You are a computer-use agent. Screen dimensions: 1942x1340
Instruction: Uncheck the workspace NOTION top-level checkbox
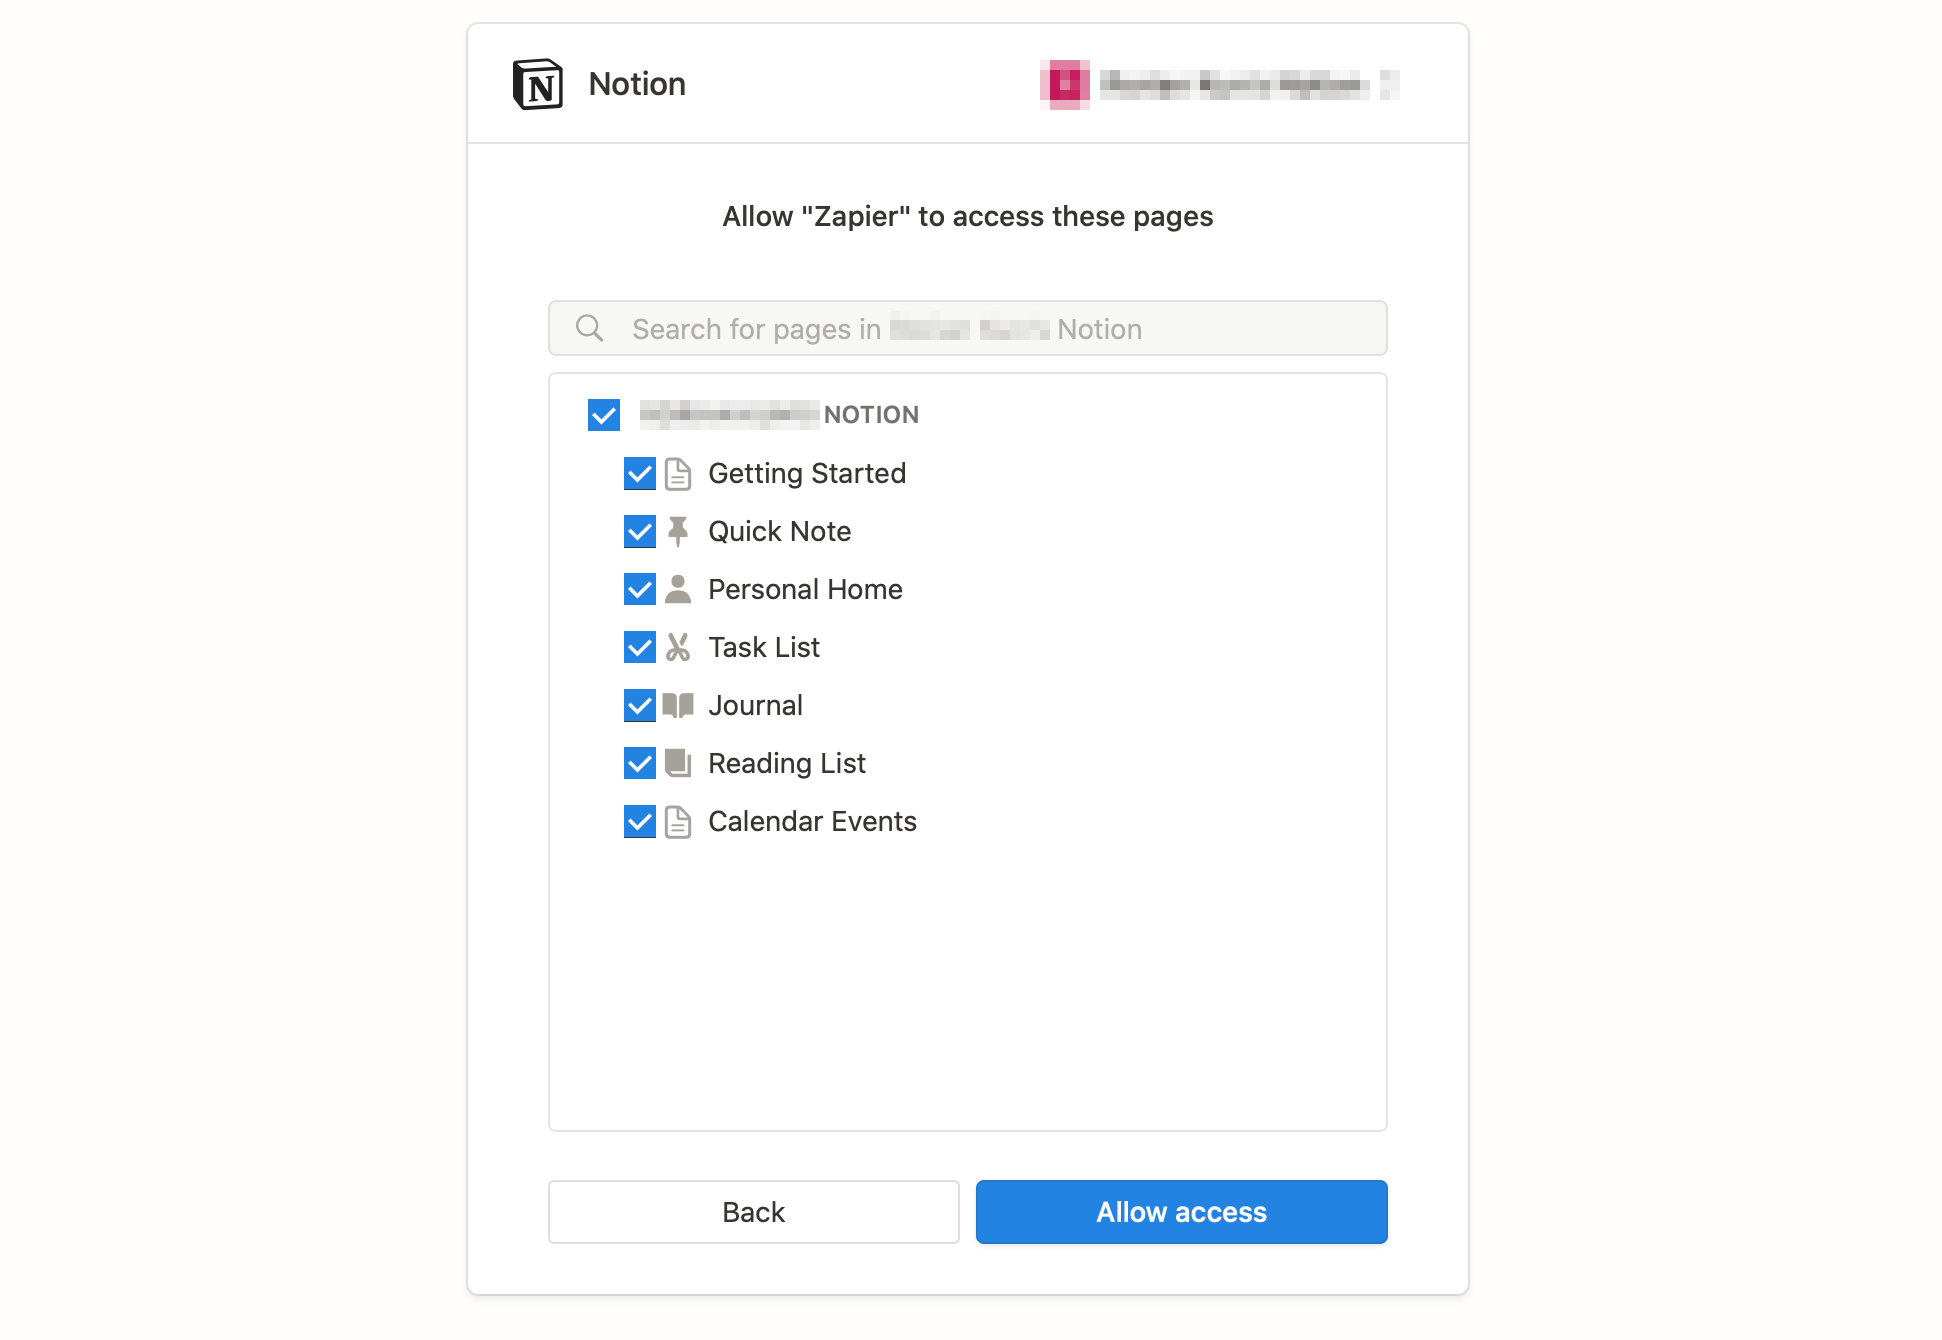pos(604,415)
